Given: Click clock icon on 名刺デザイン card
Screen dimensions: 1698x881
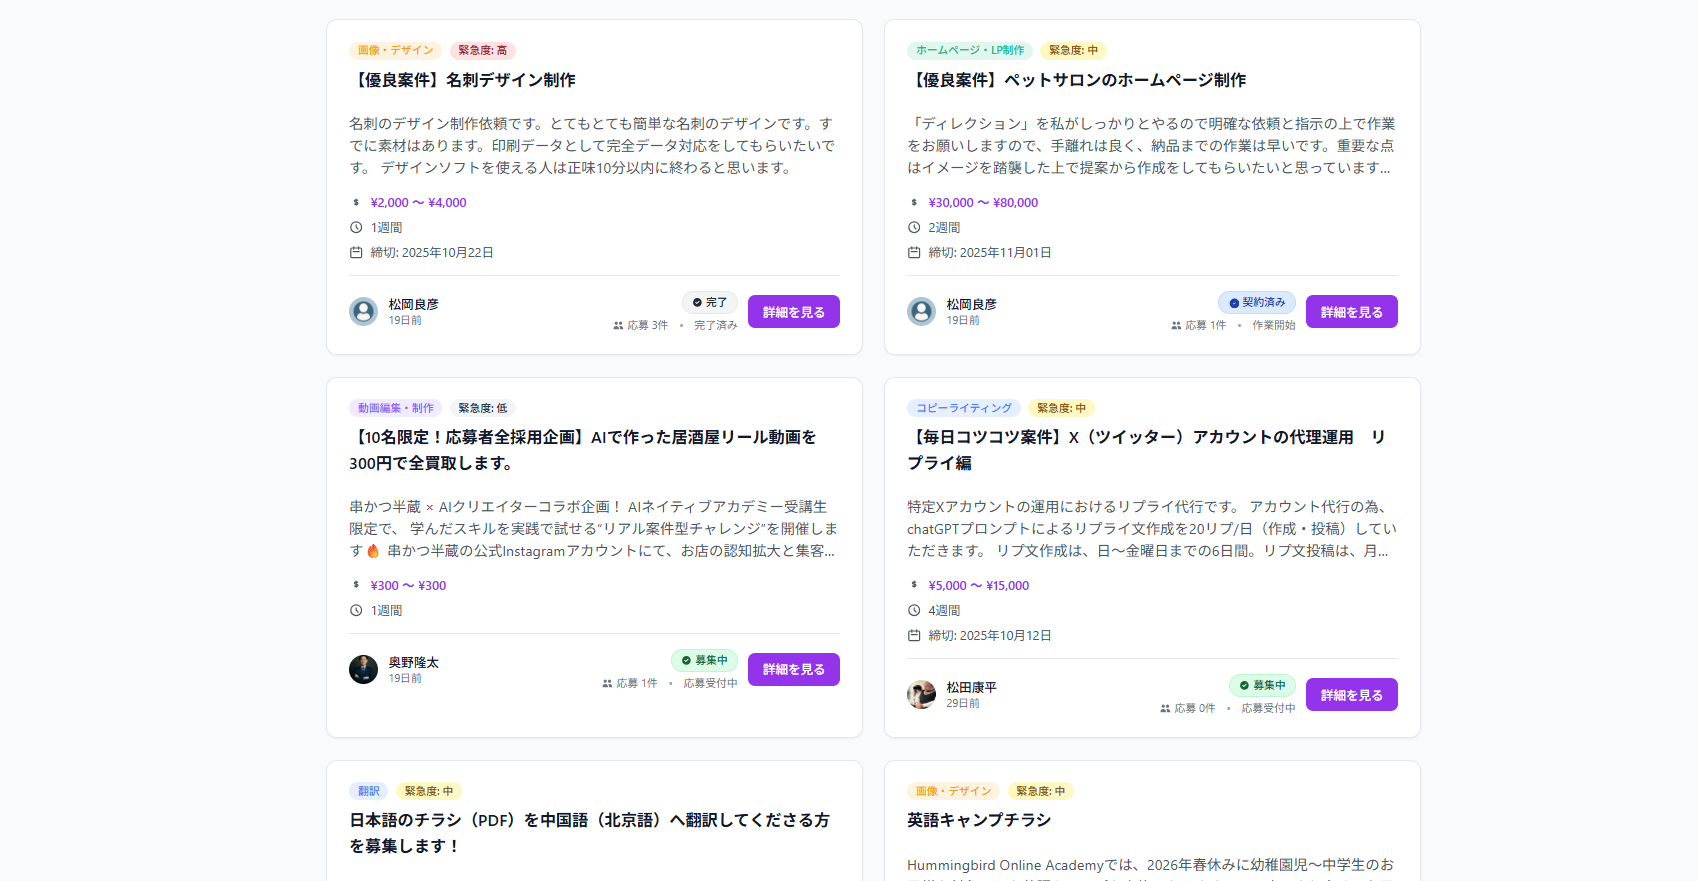Looking at the screenshot, I should [356, 227].
